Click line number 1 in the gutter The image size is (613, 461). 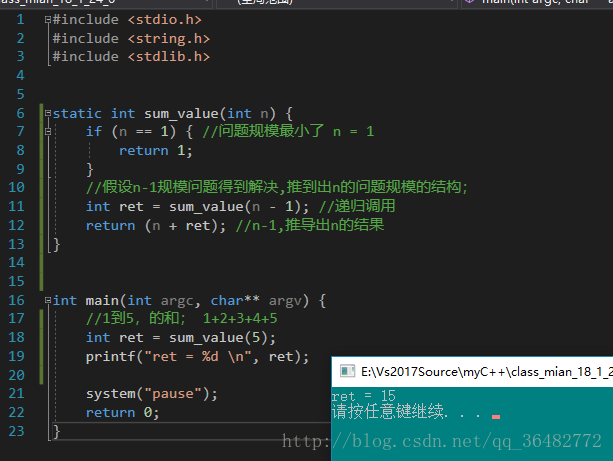click(x=20, y=19)
